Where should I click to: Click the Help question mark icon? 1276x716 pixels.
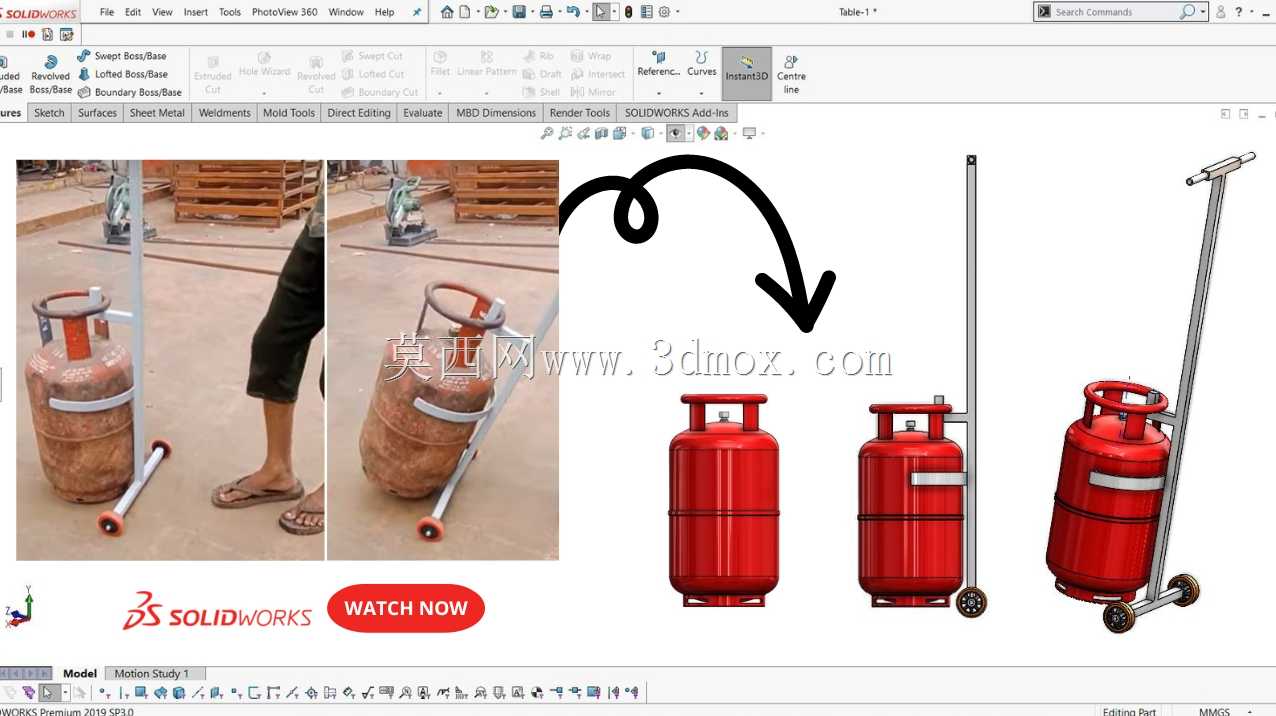(x=1239, y=12)
